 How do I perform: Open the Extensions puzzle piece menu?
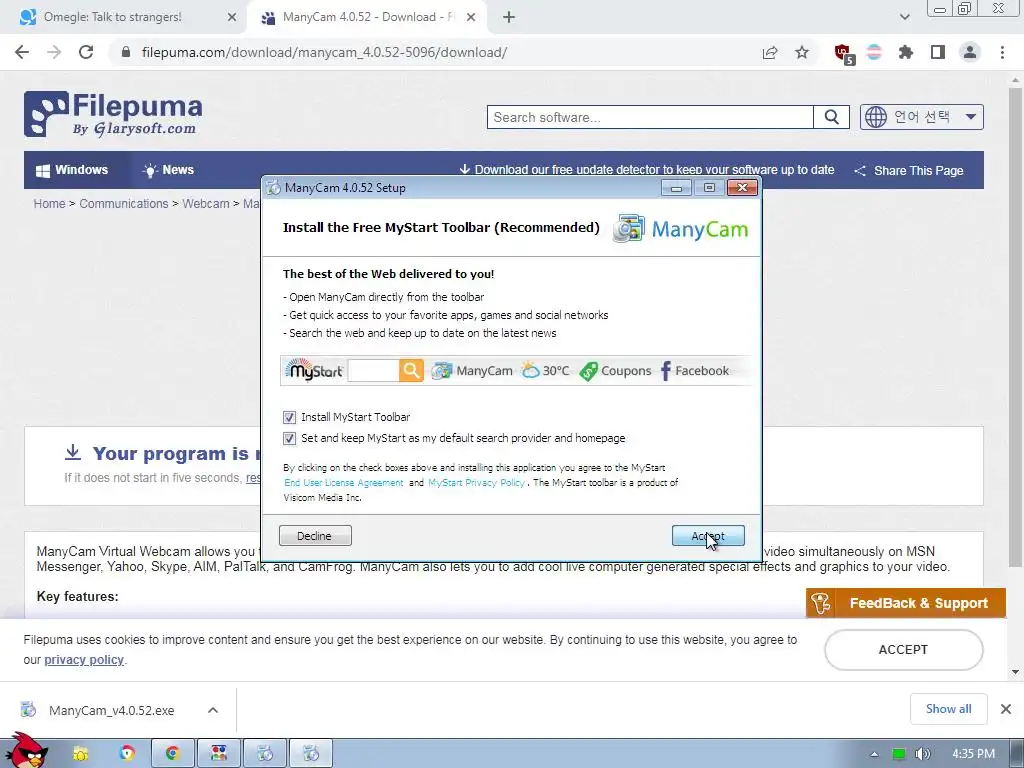[x=906, y=52]
